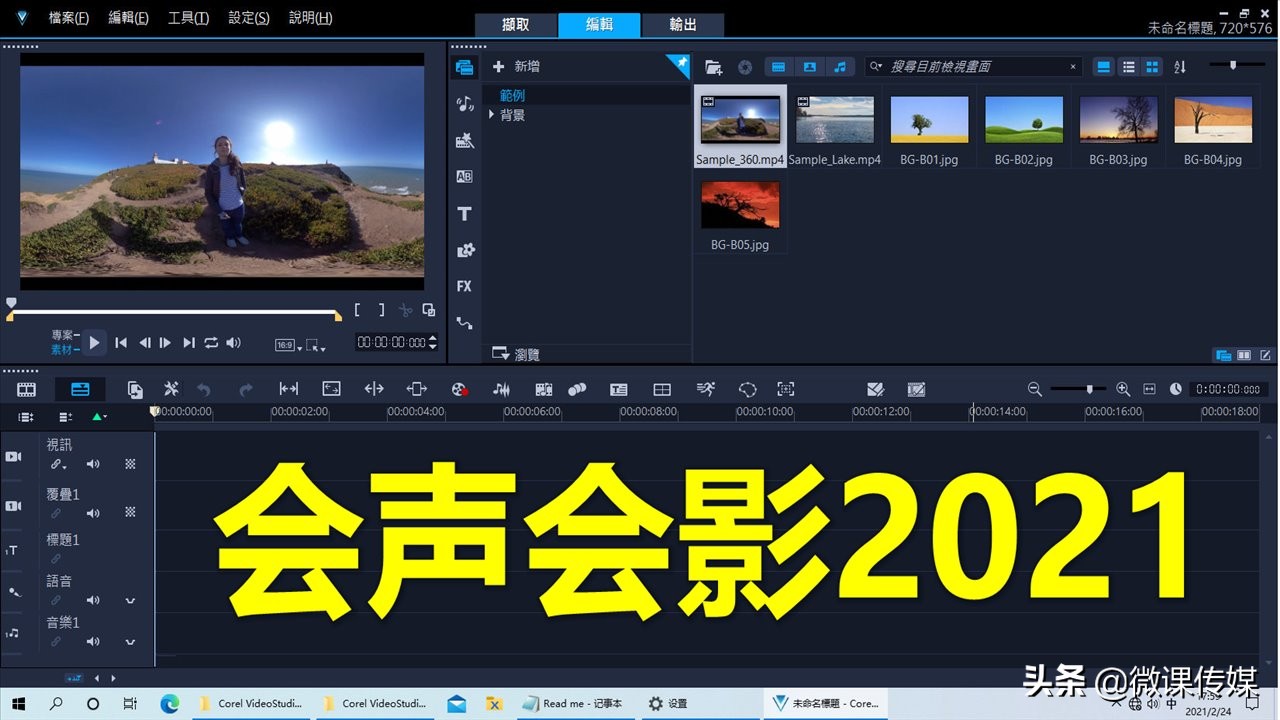Open the Subtitle Editor icon
Image resolution: width=1280 pixels, height=720 pixels.
(x=619, y=389)
